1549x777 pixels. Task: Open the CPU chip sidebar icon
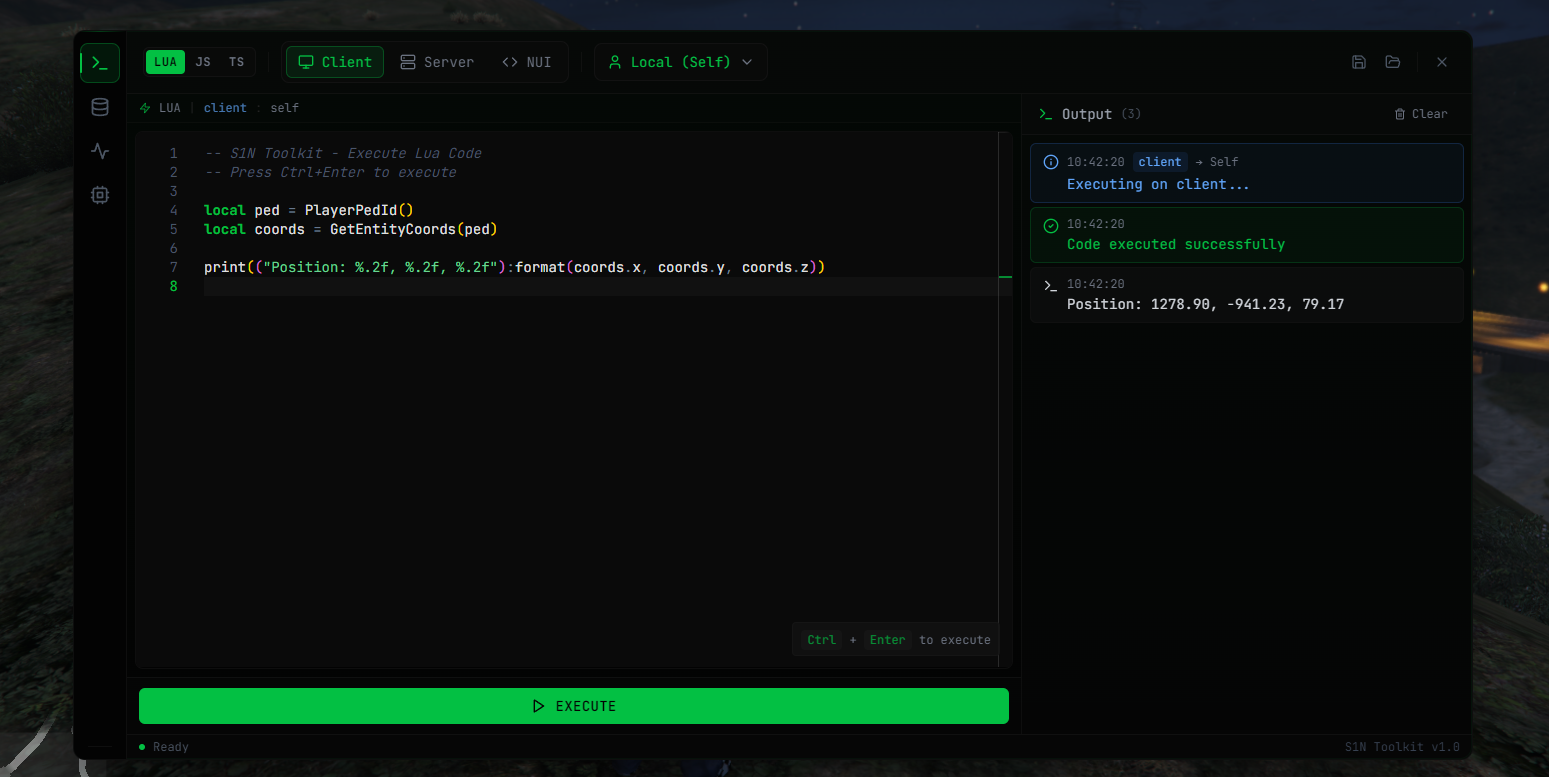pos(100,195)
